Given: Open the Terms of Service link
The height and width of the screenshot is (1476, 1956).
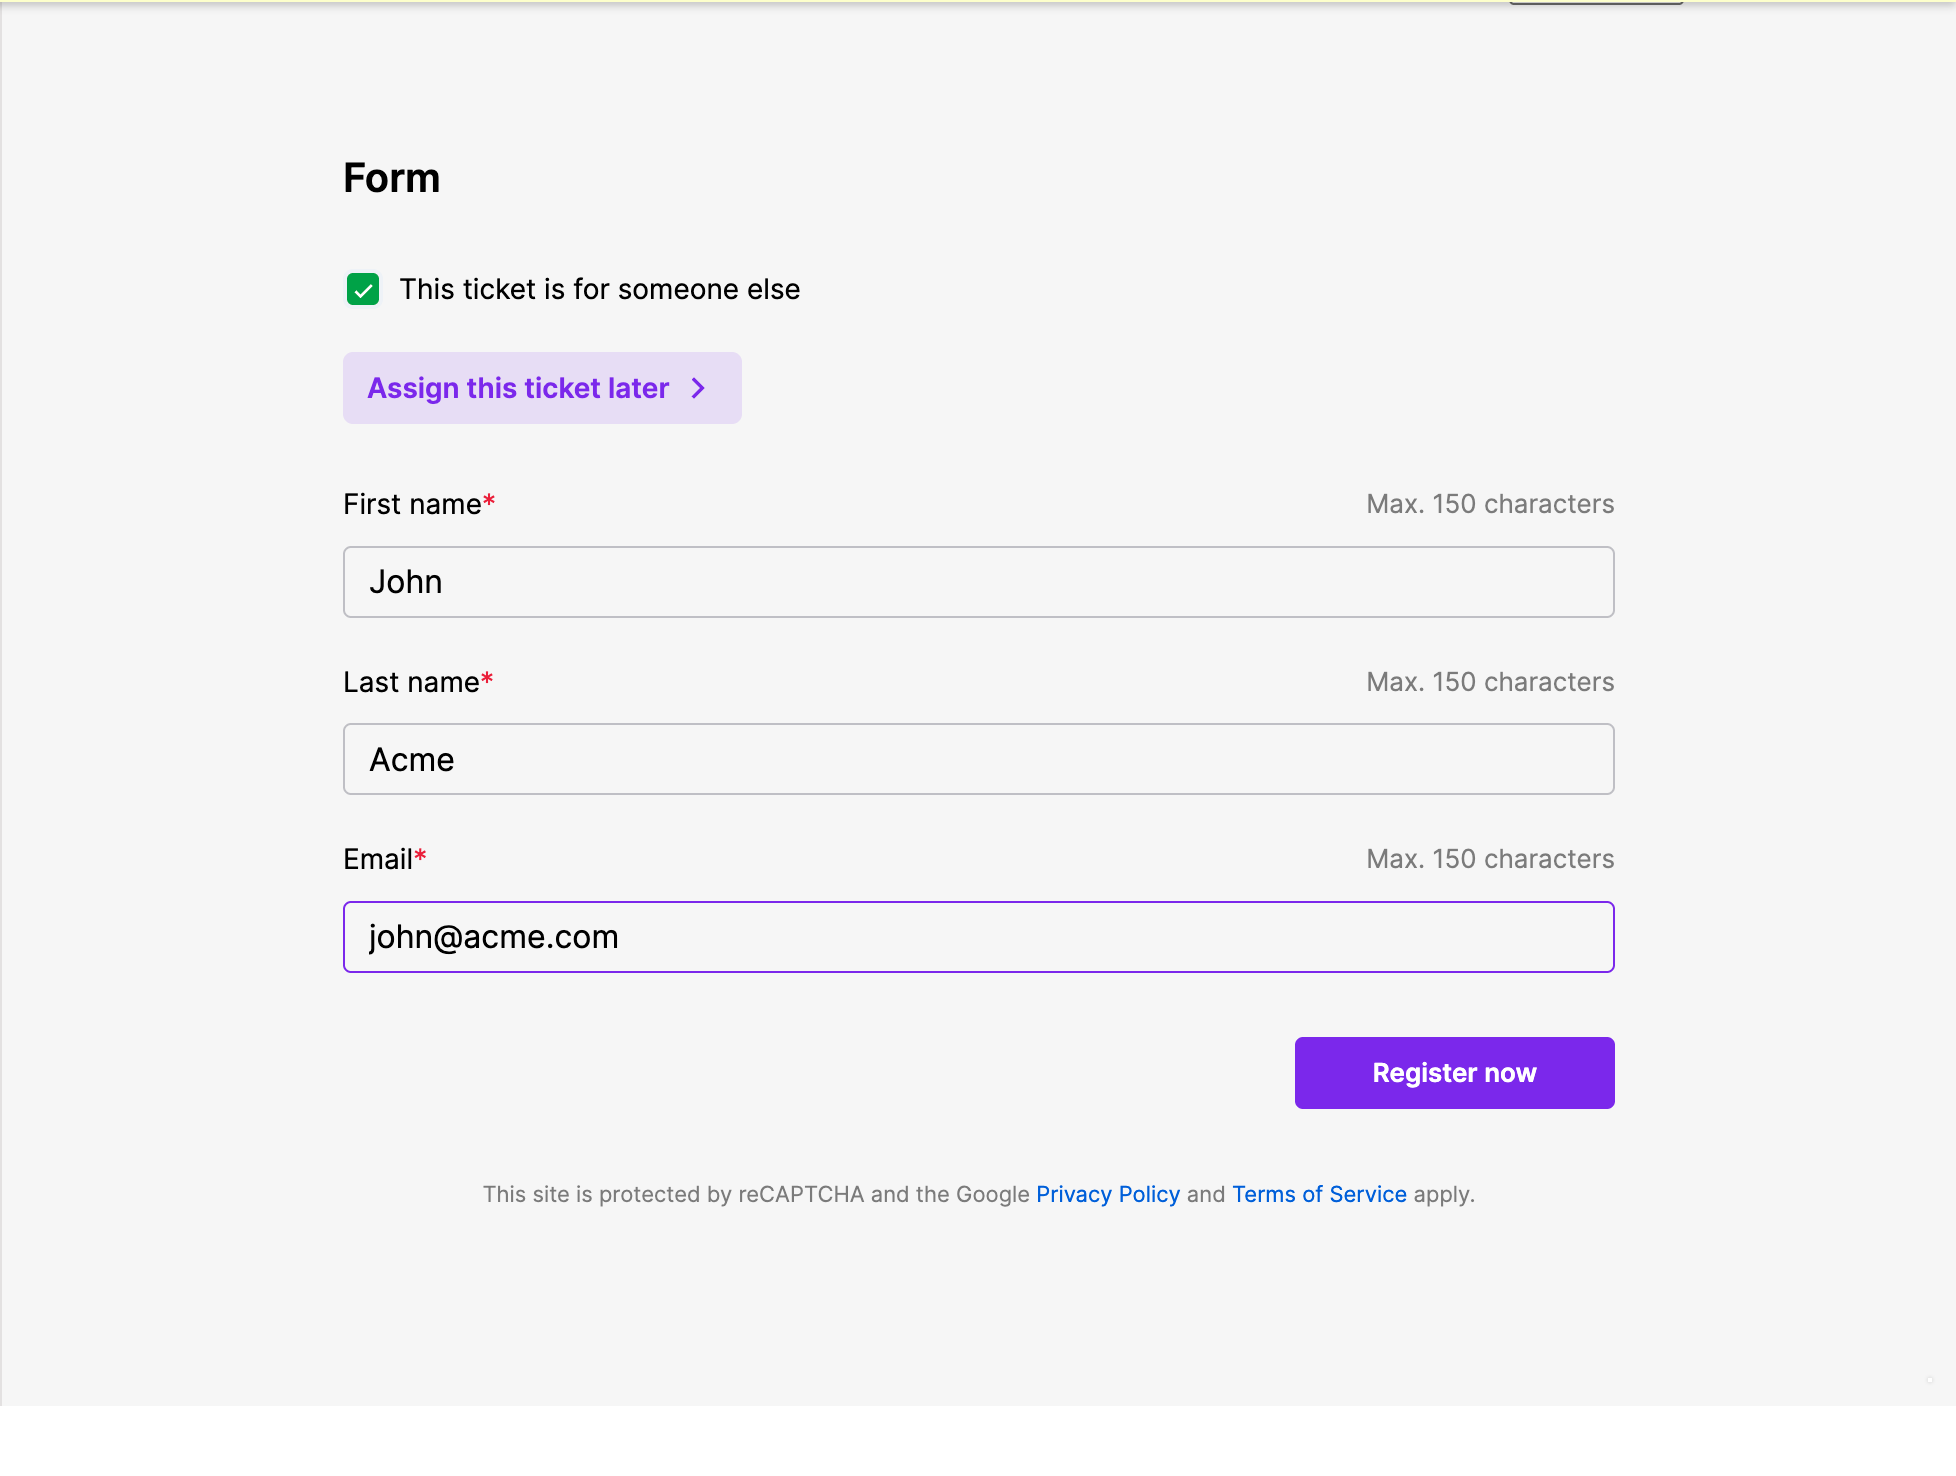Looking at the screenshot, I should (1319, 1194).
